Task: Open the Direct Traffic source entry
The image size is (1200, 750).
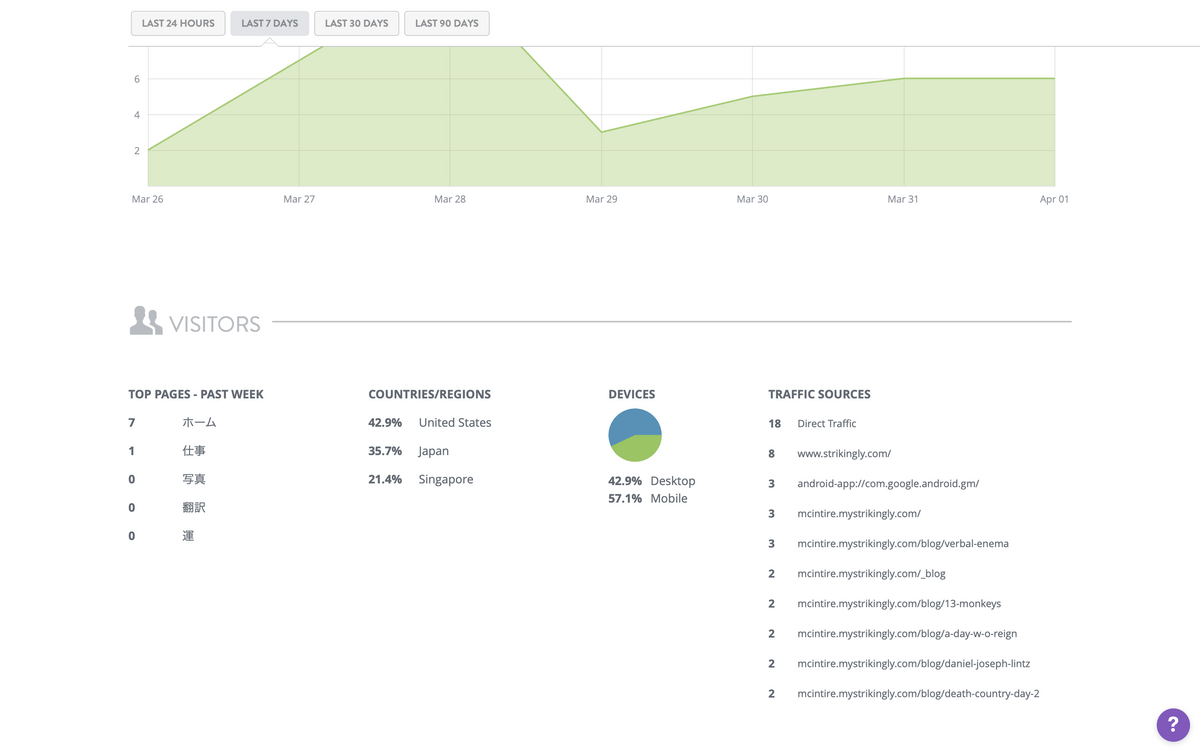Action: click(x=826, y=423)
